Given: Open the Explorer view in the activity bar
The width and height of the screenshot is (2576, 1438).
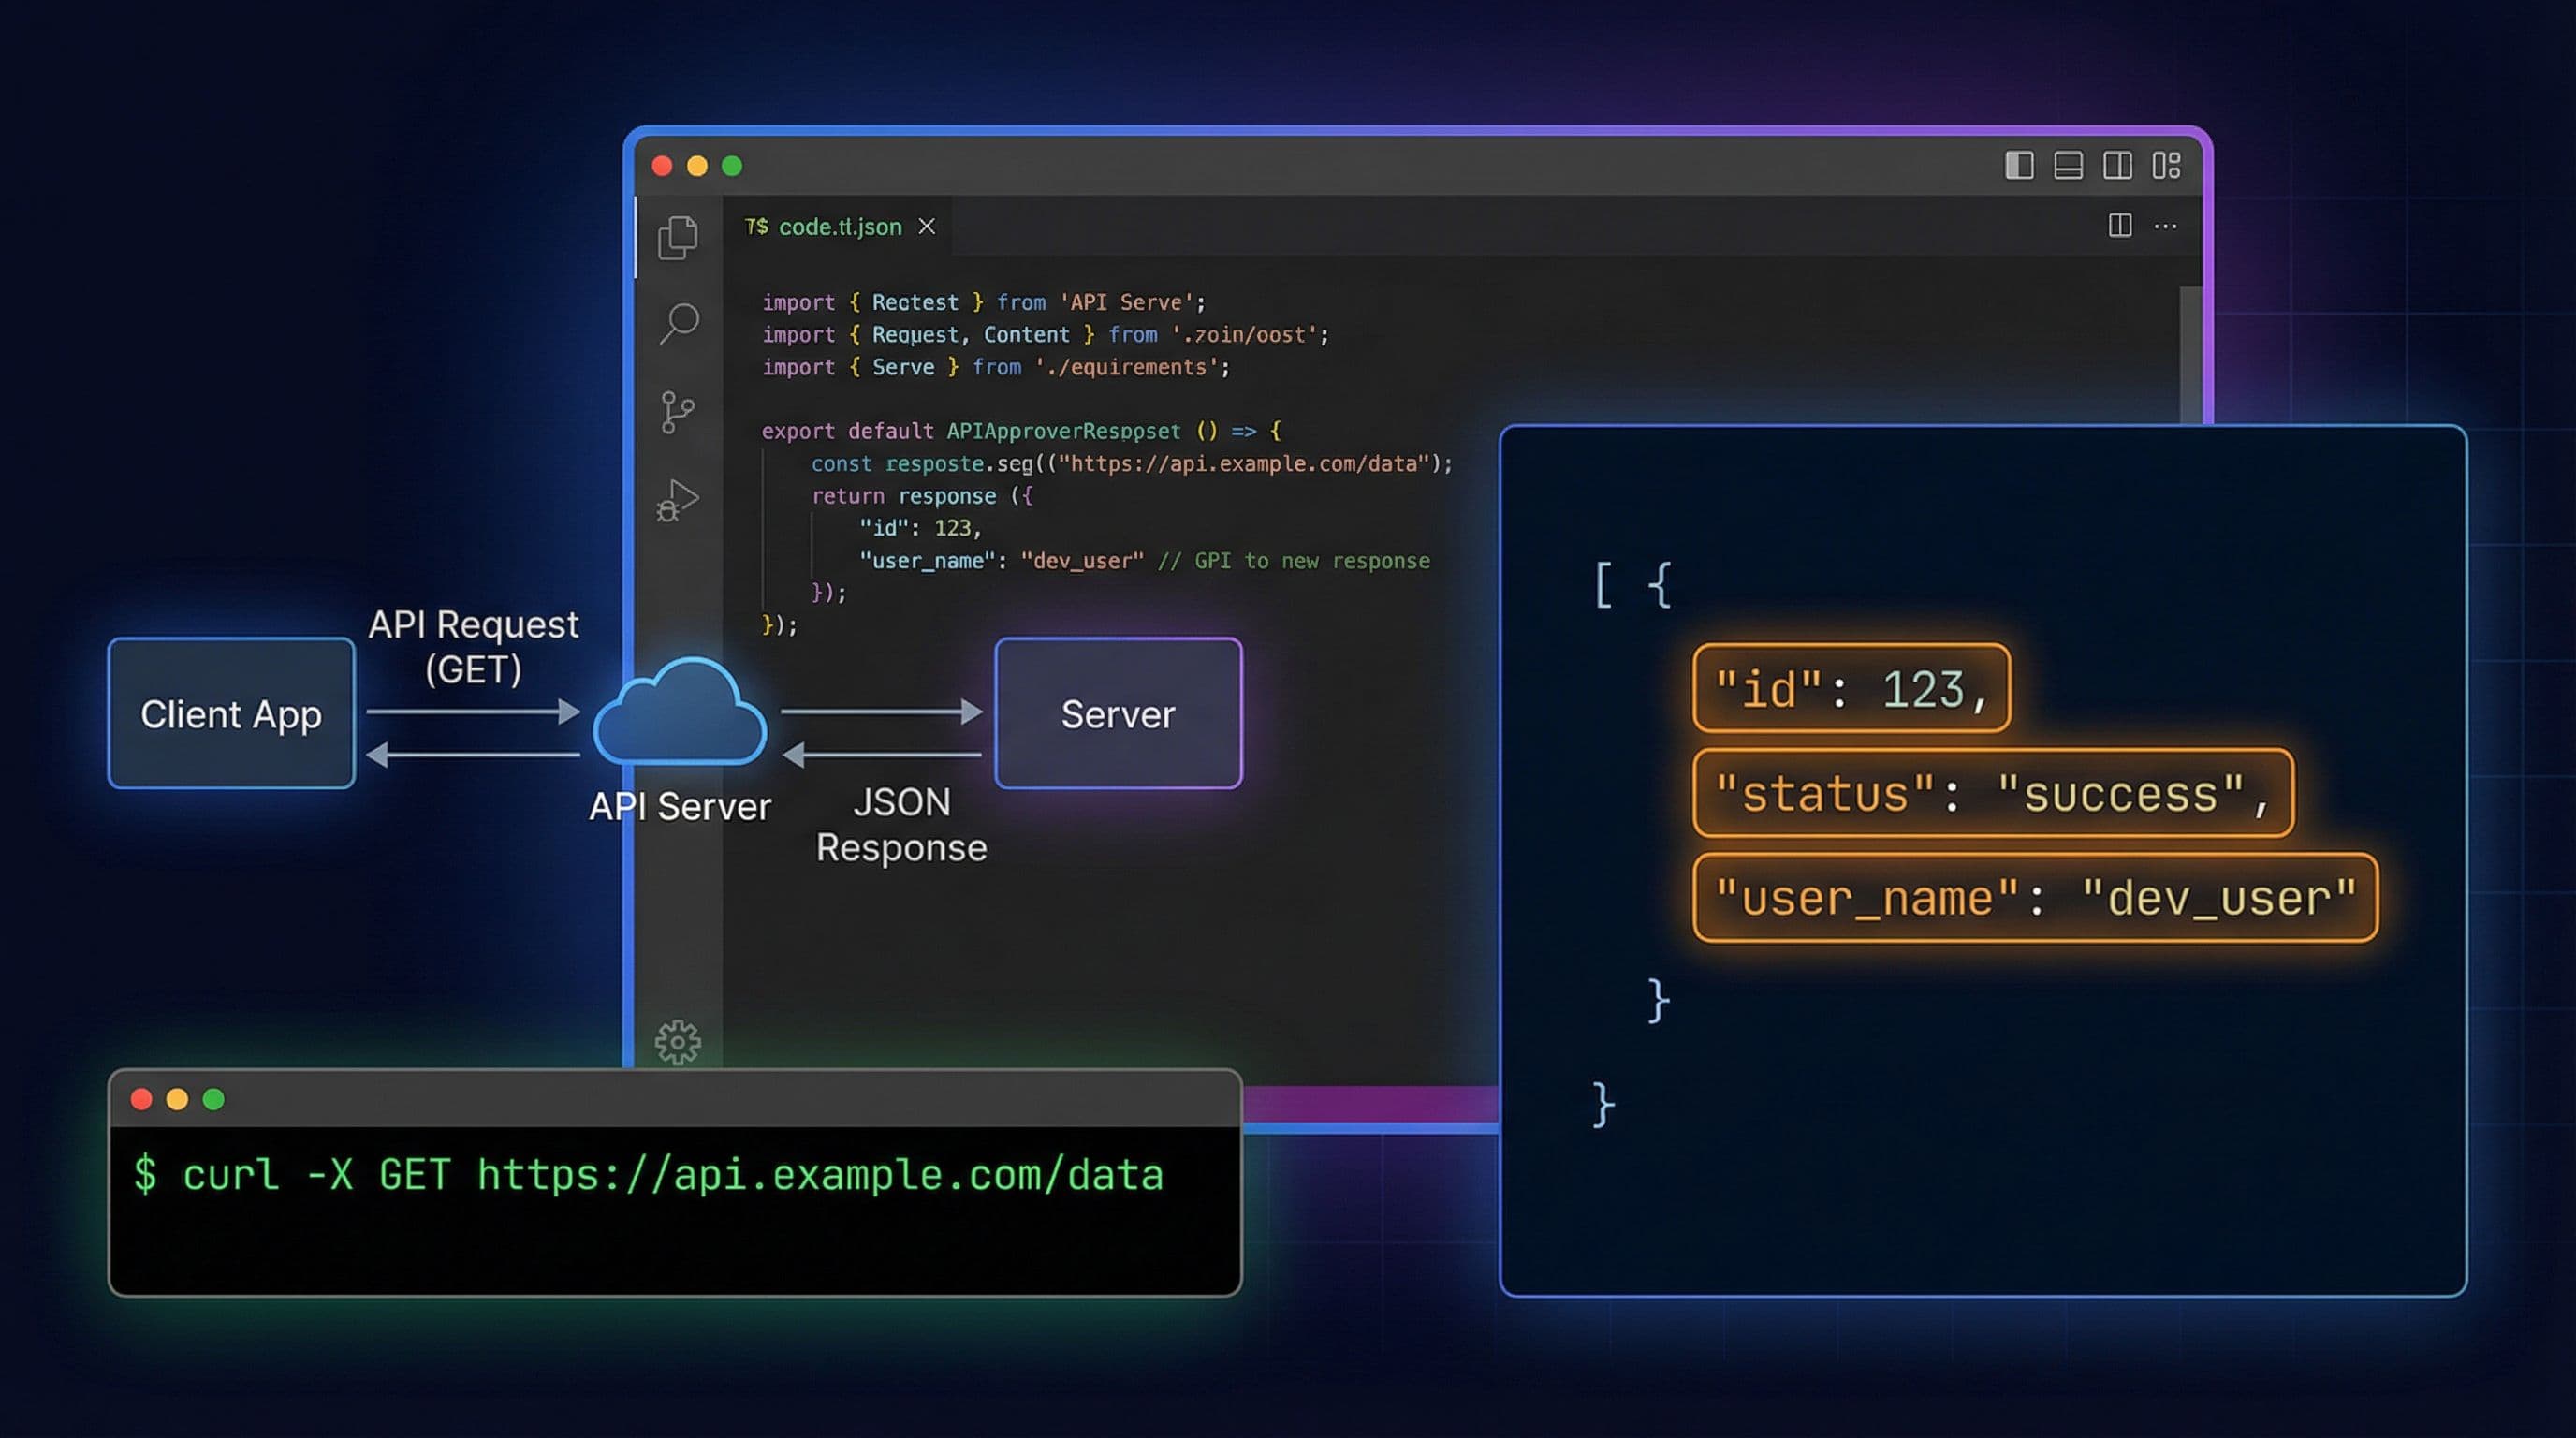Looking at the screenshot, I should pos(680,237).
